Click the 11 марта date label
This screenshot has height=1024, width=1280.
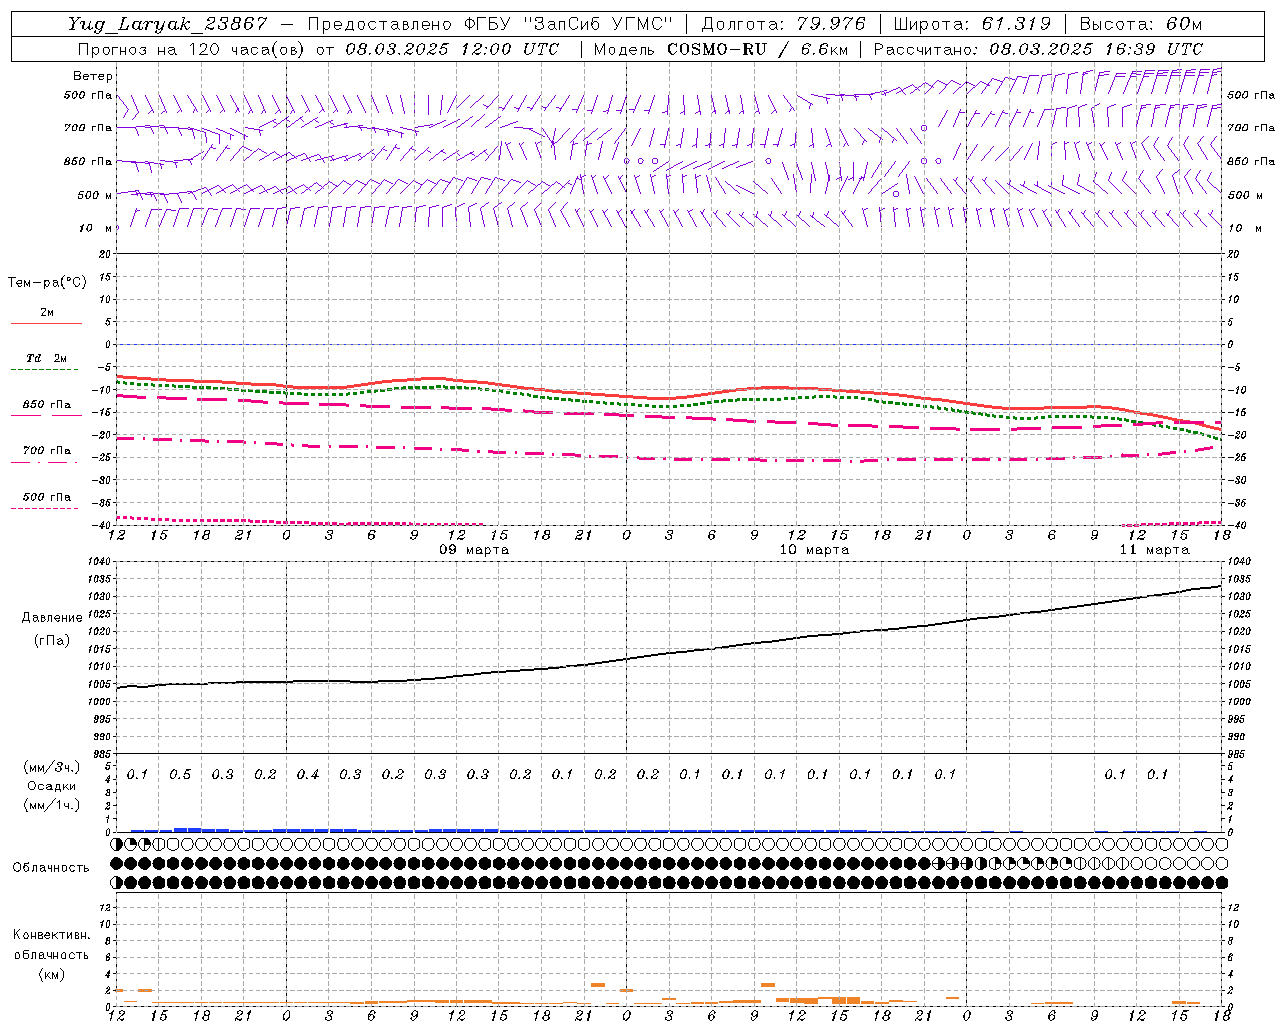(1154, 550)
